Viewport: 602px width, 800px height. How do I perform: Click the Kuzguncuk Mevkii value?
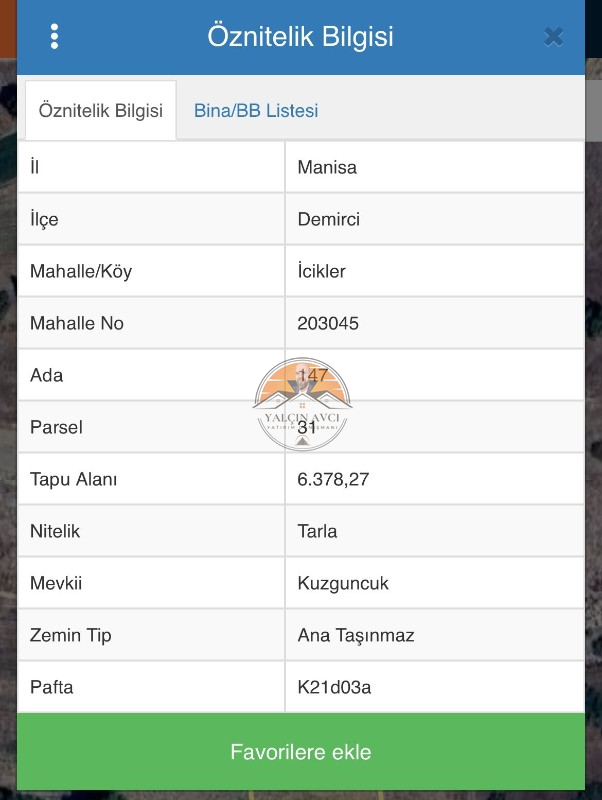coord(343,583)
